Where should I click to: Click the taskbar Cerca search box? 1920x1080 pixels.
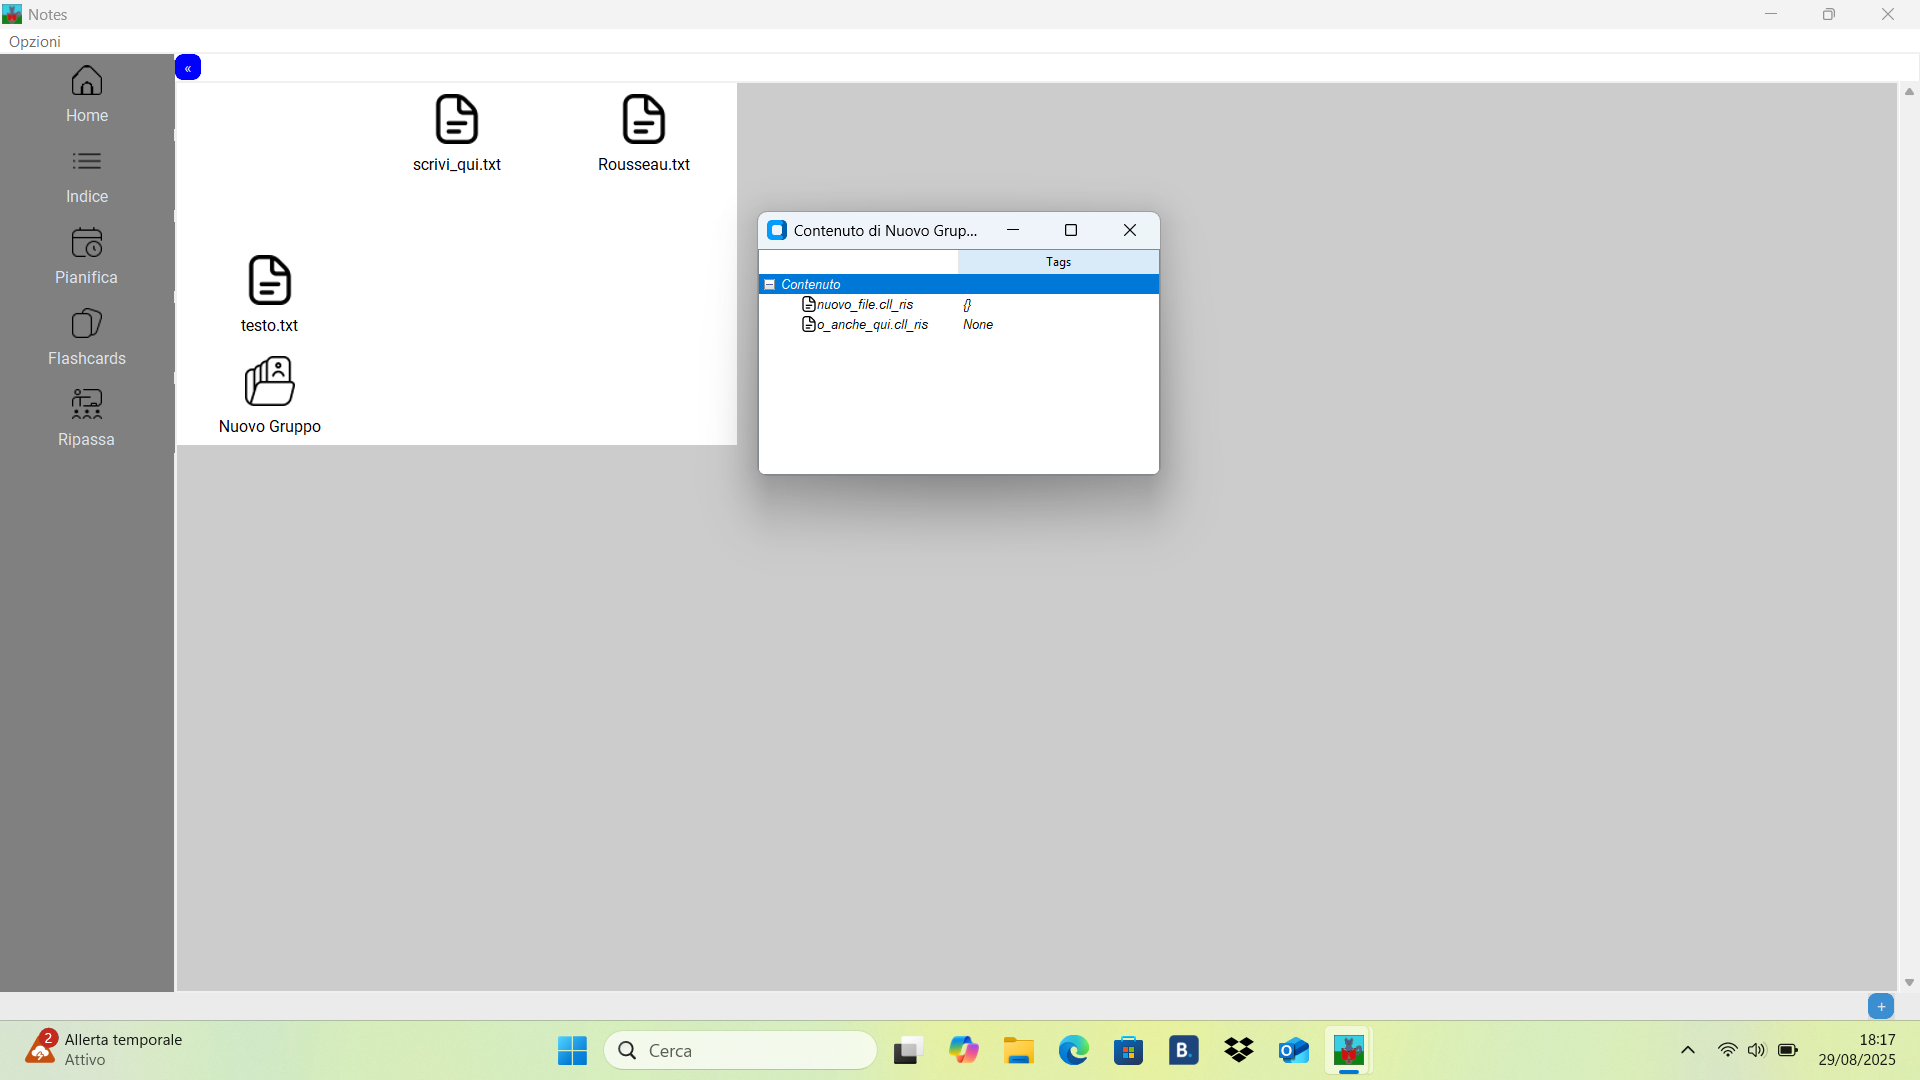[741, 1050]
